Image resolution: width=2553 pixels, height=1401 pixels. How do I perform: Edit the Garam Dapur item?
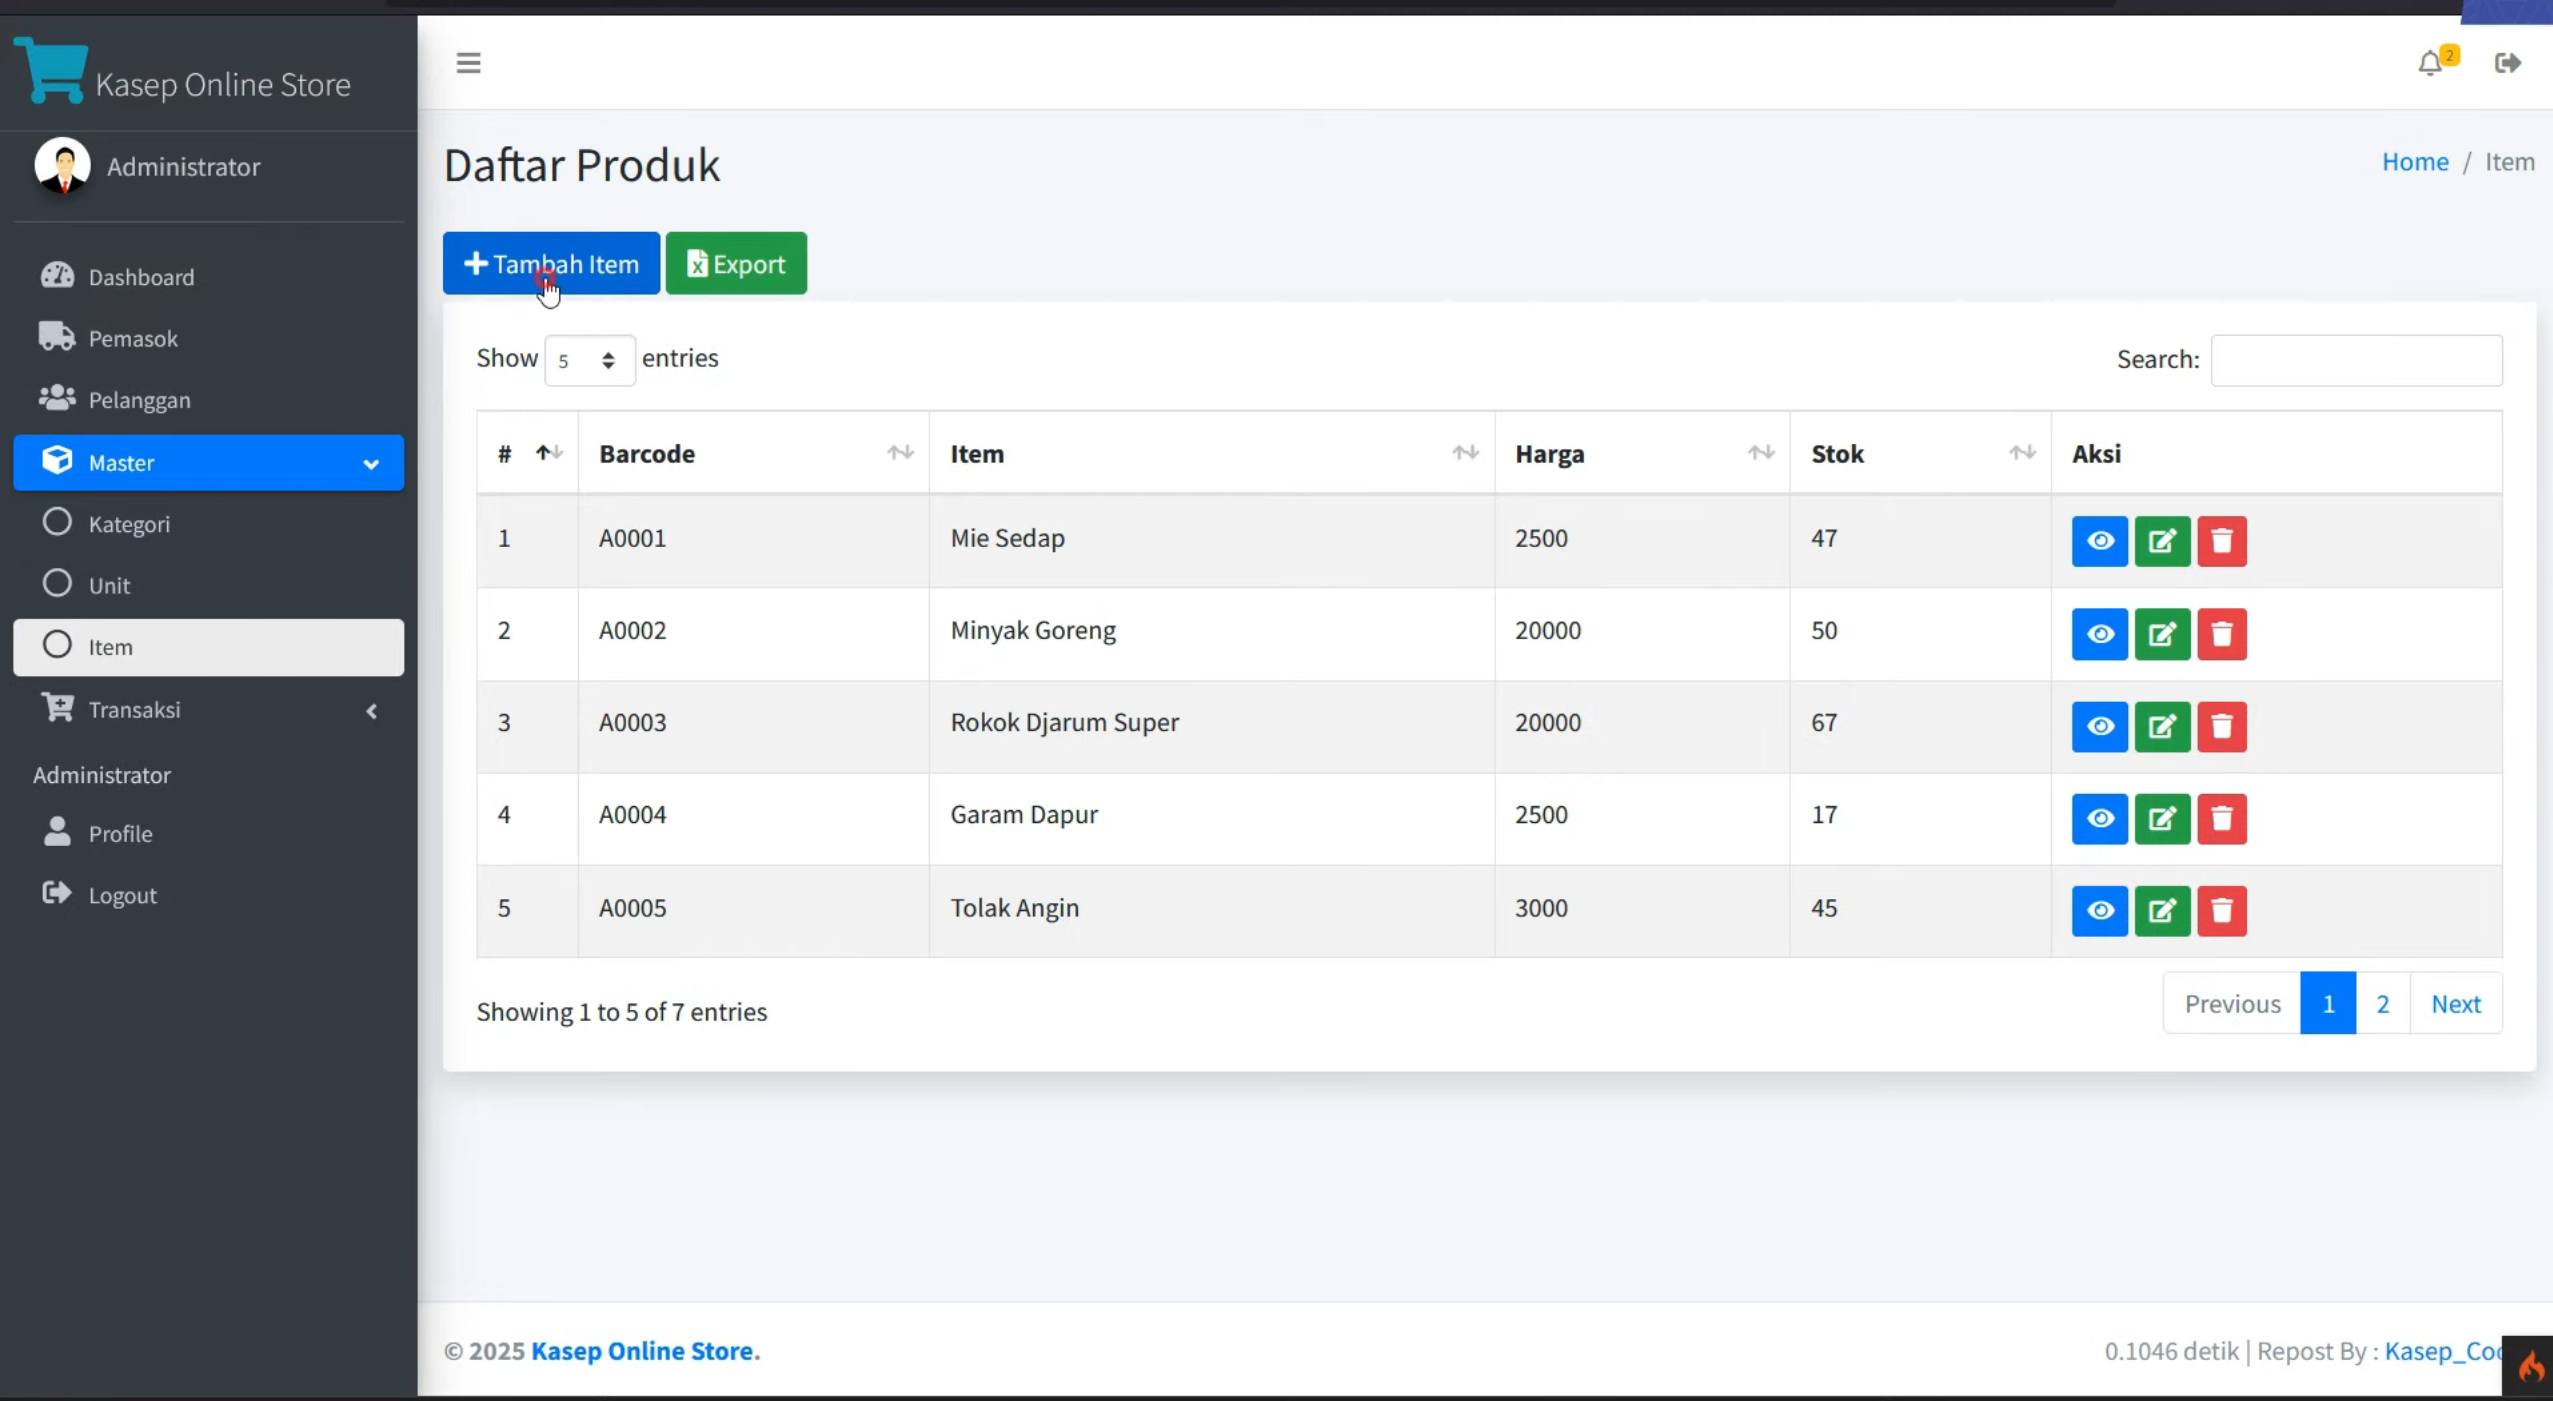tap(2162, 818)
